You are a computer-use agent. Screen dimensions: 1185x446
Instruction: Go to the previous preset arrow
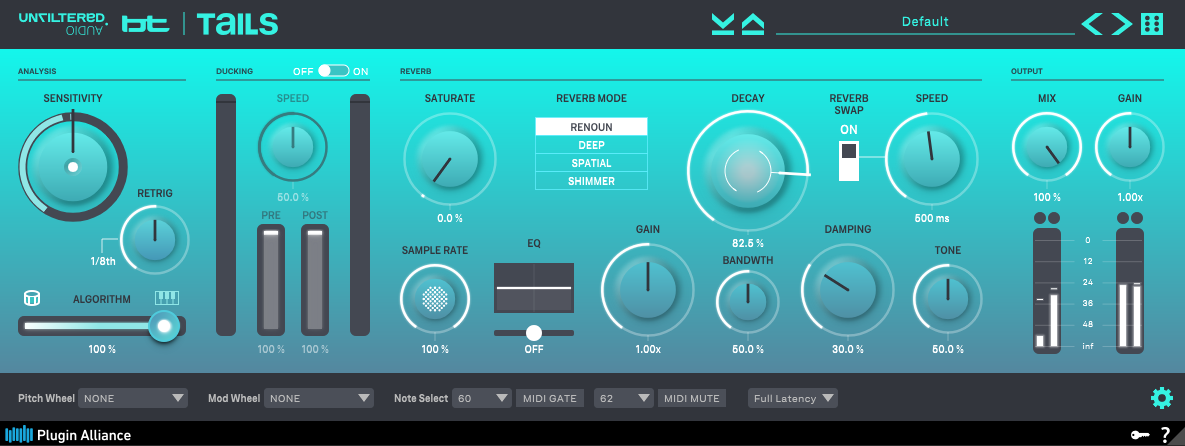point(1092,24)
